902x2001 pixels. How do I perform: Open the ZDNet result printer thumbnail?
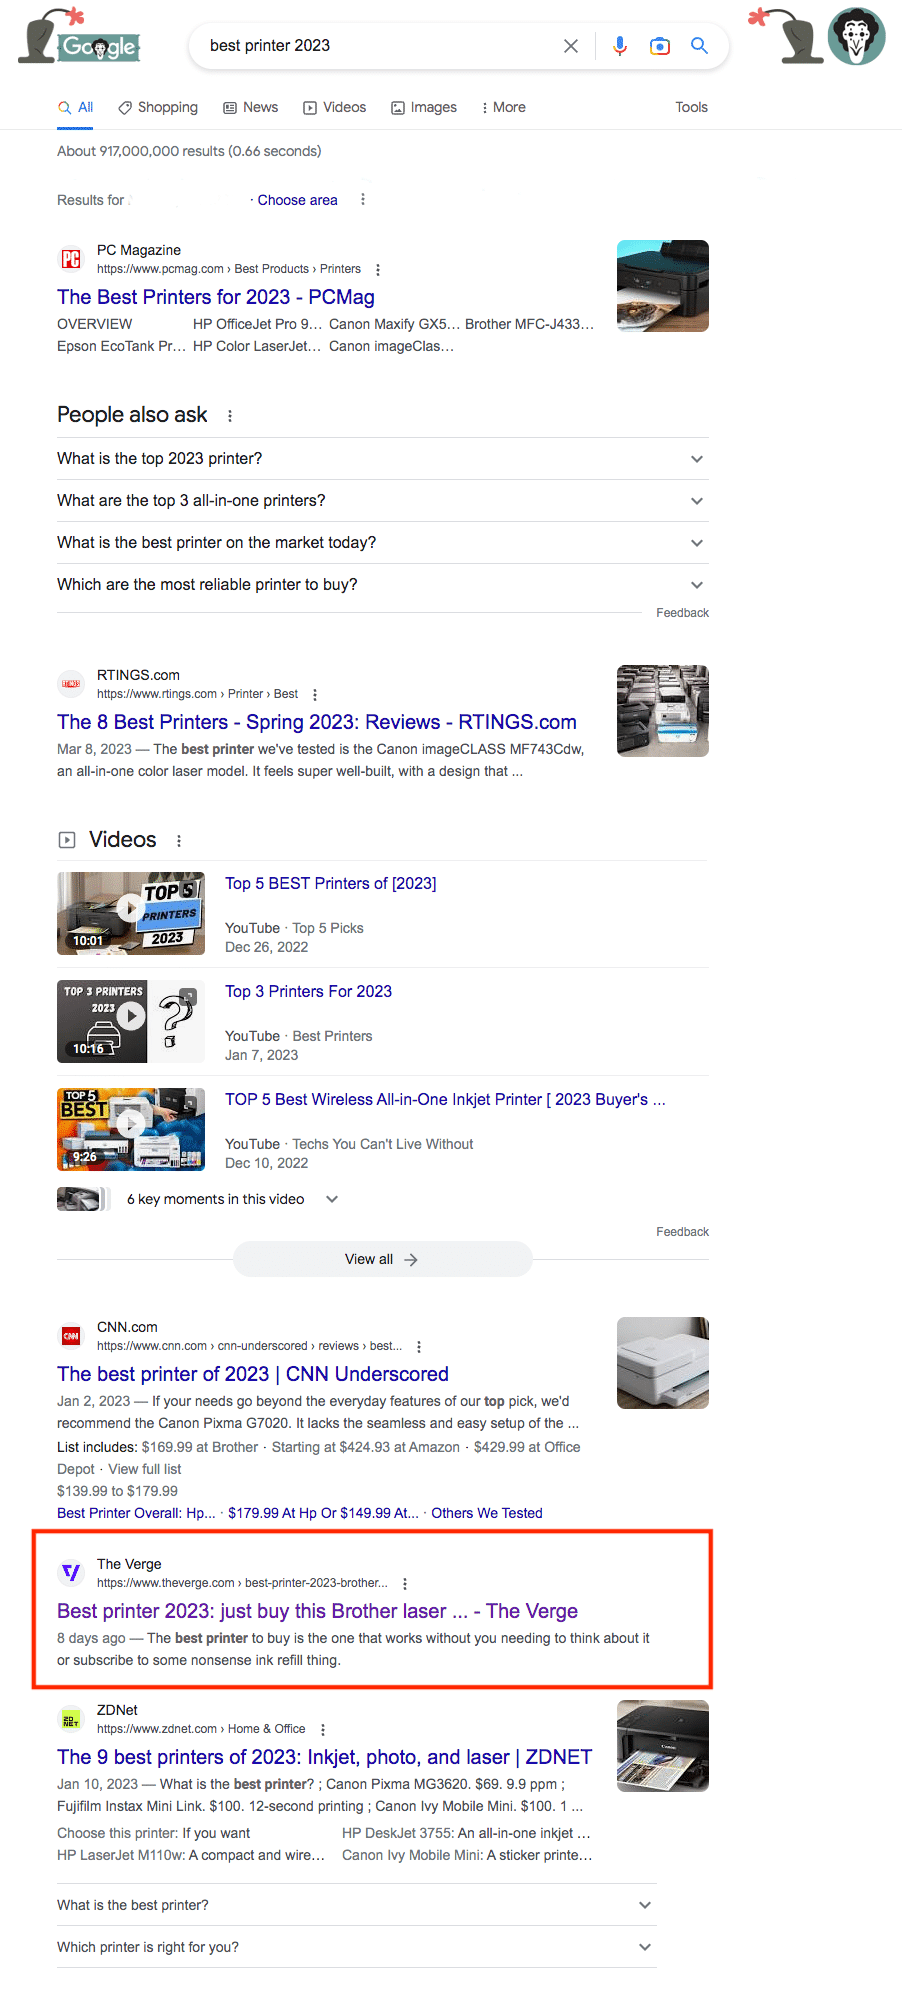663,1746
